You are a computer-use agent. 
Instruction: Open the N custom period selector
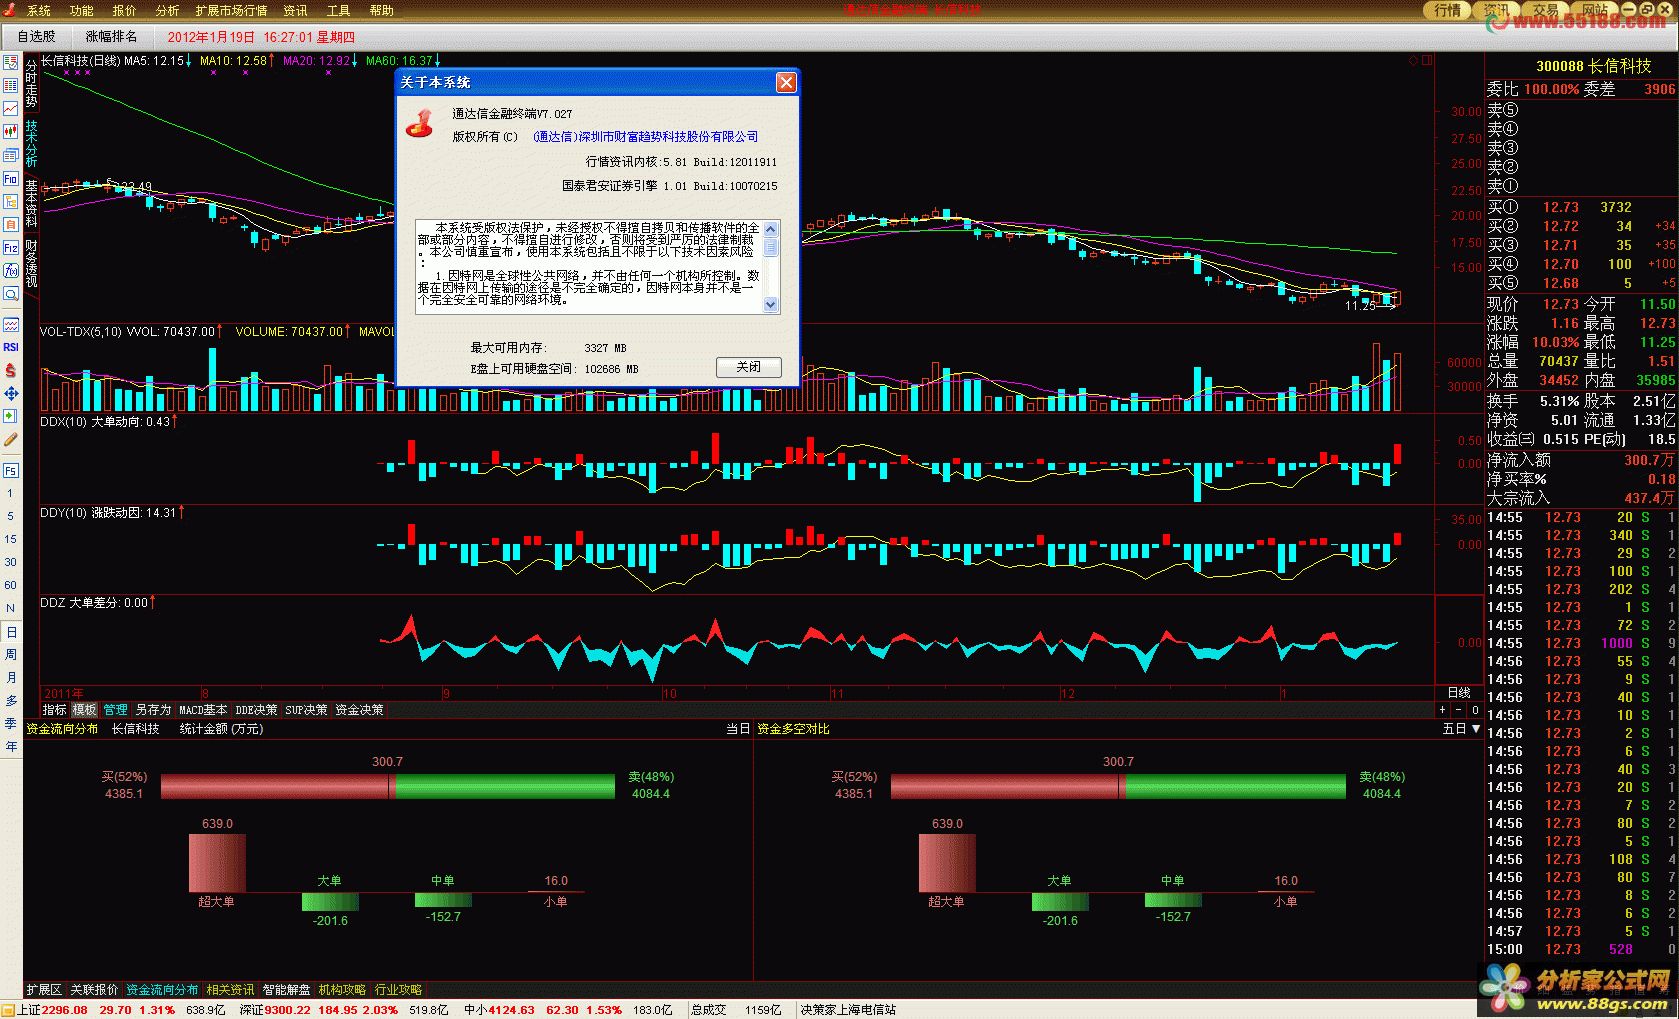(11, 608)
